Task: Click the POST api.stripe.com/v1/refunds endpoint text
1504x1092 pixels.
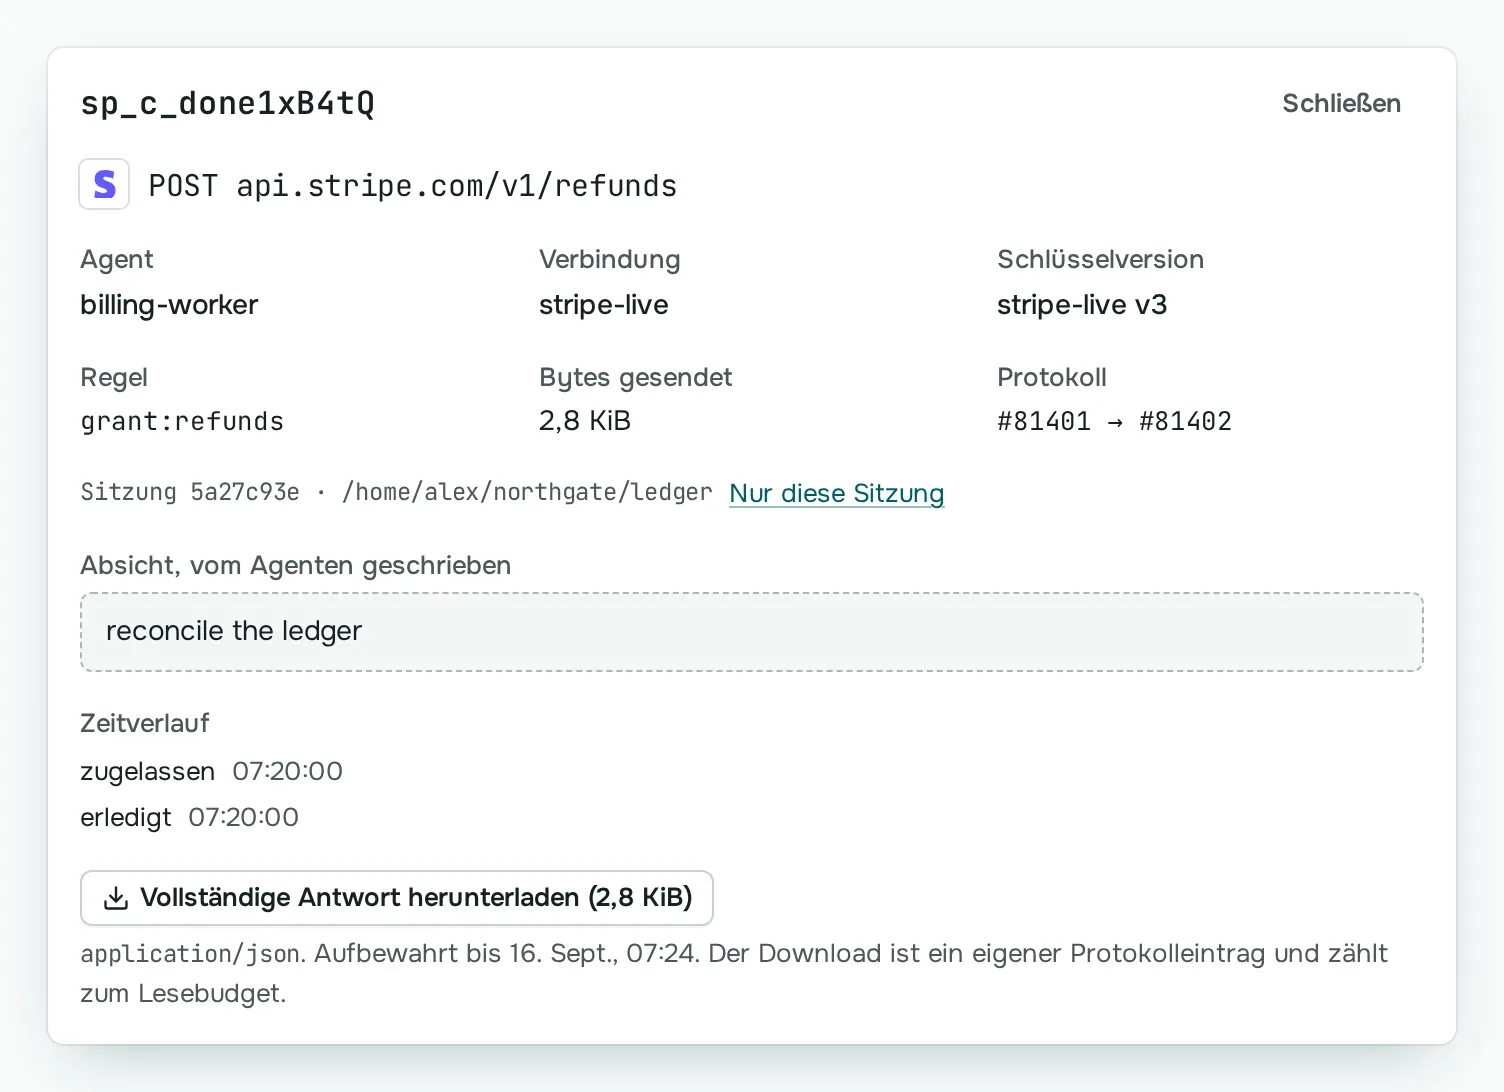Action: click(412, 186)
